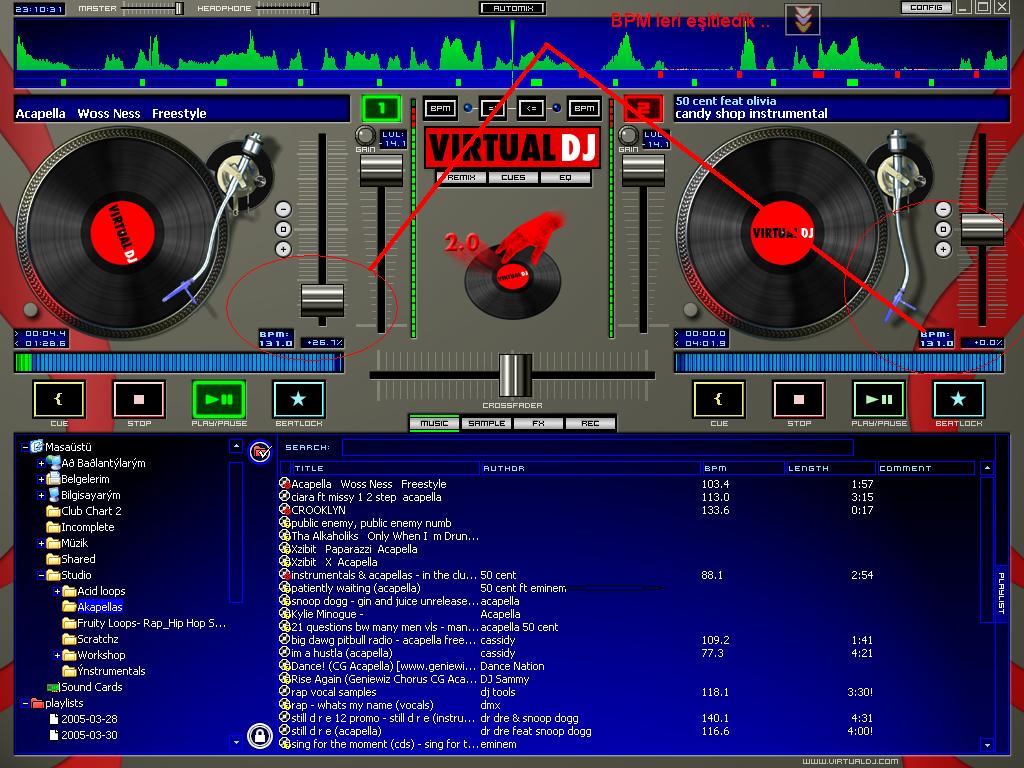Click deck 1 pitch minus button
This screenshot has width=1024, height=768.
coord(283,209)
